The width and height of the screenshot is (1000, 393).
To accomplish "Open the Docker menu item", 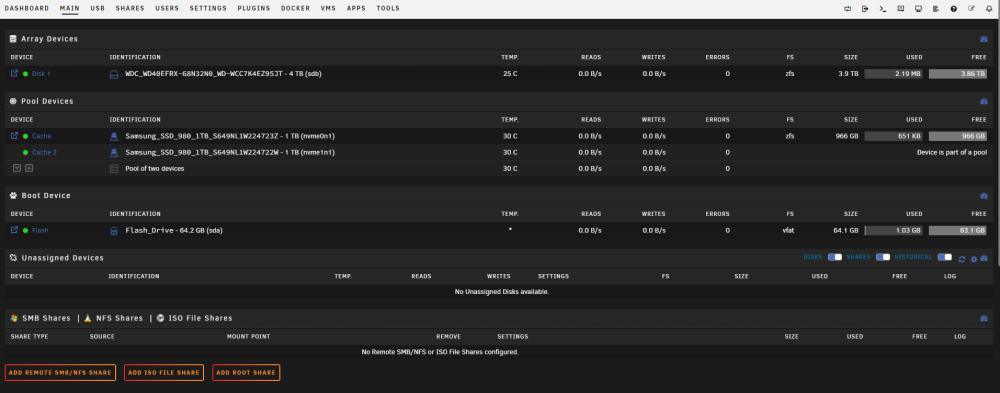I will (295, 8).
